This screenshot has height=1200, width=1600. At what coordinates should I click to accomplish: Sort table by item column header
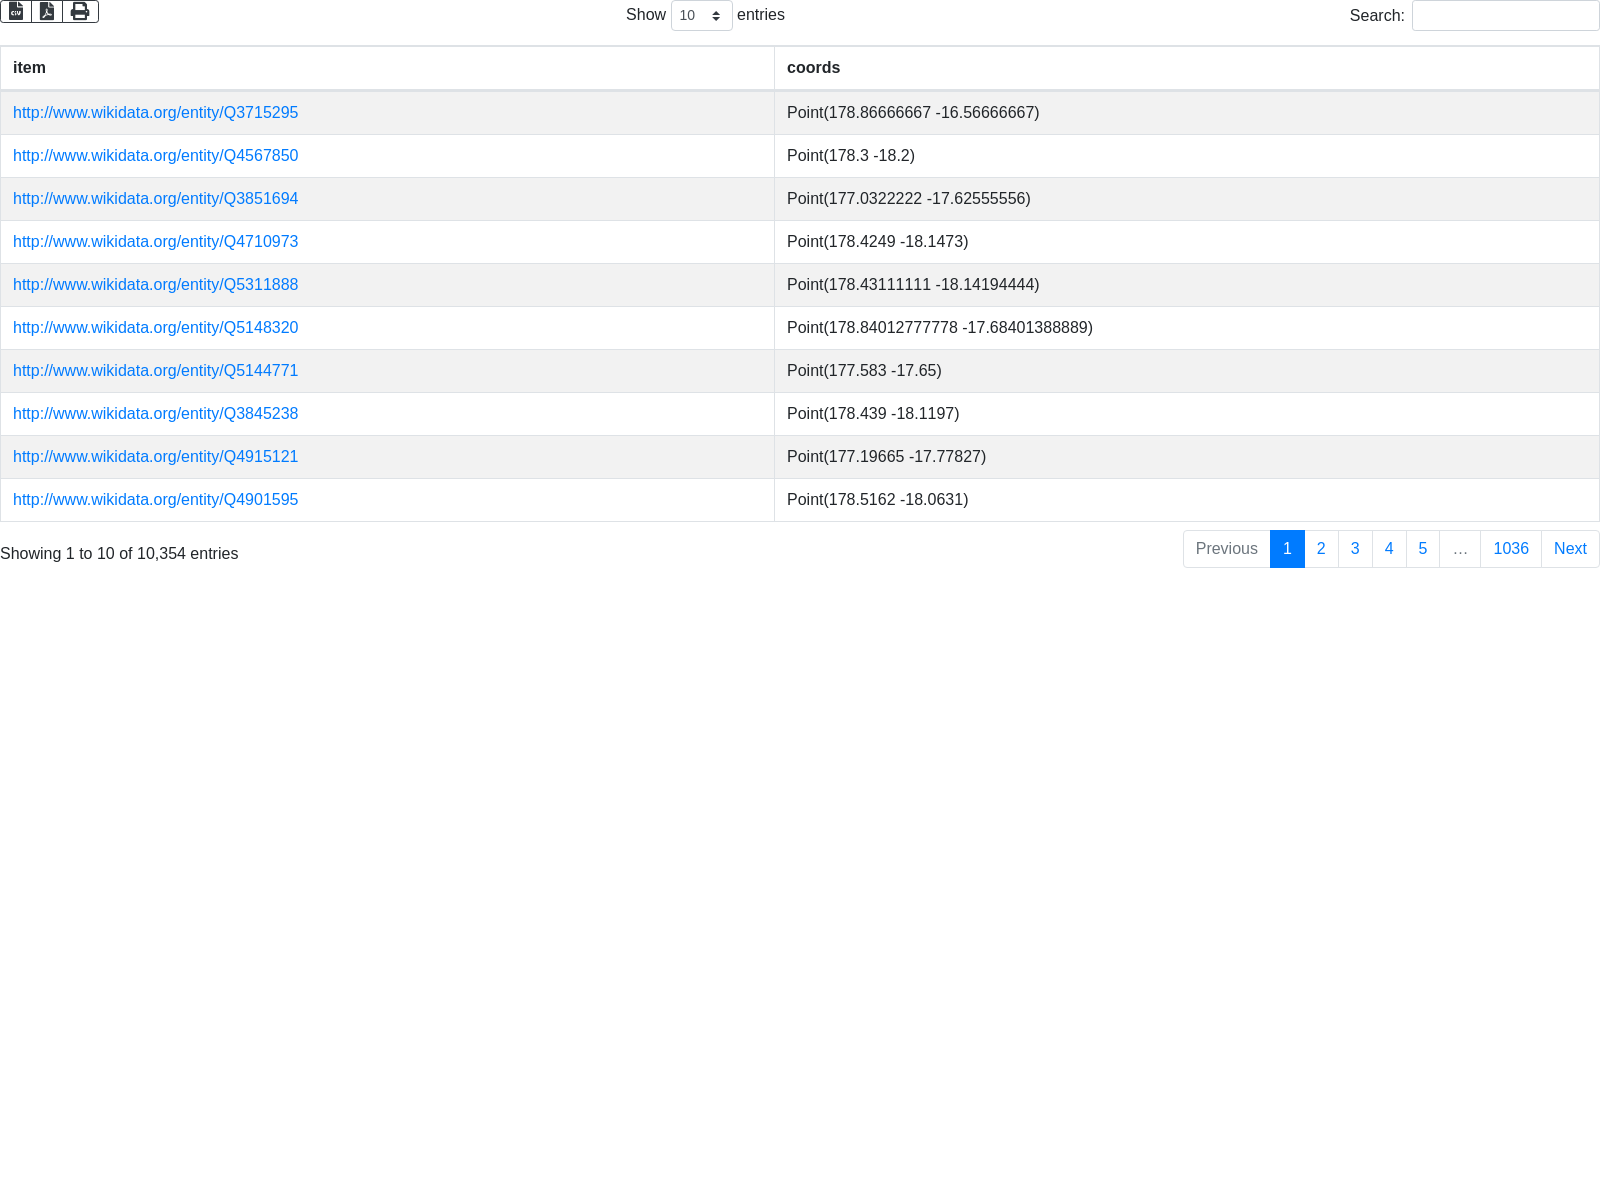point(29,68)
